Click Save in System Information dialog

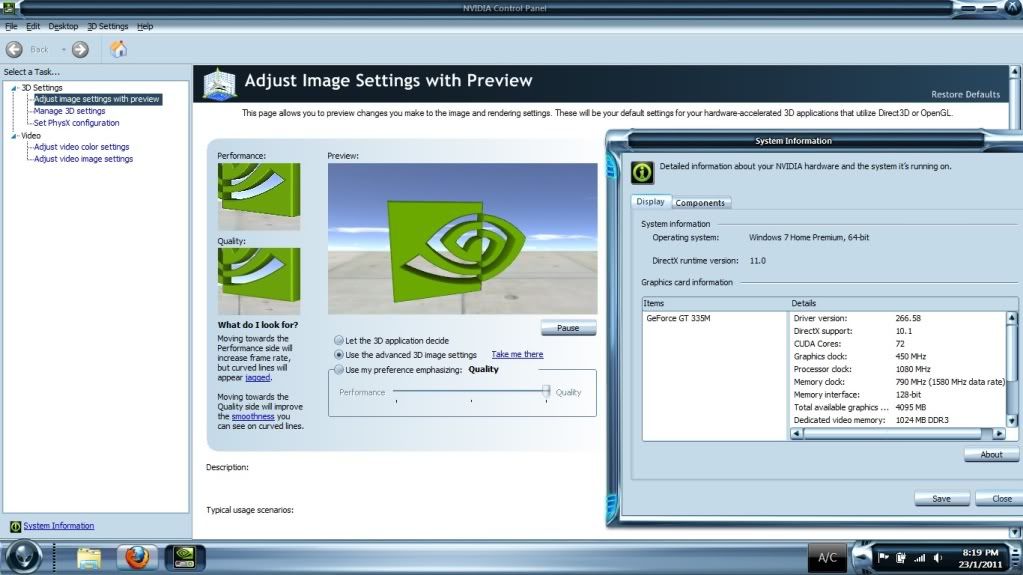(x=941, y=499)
